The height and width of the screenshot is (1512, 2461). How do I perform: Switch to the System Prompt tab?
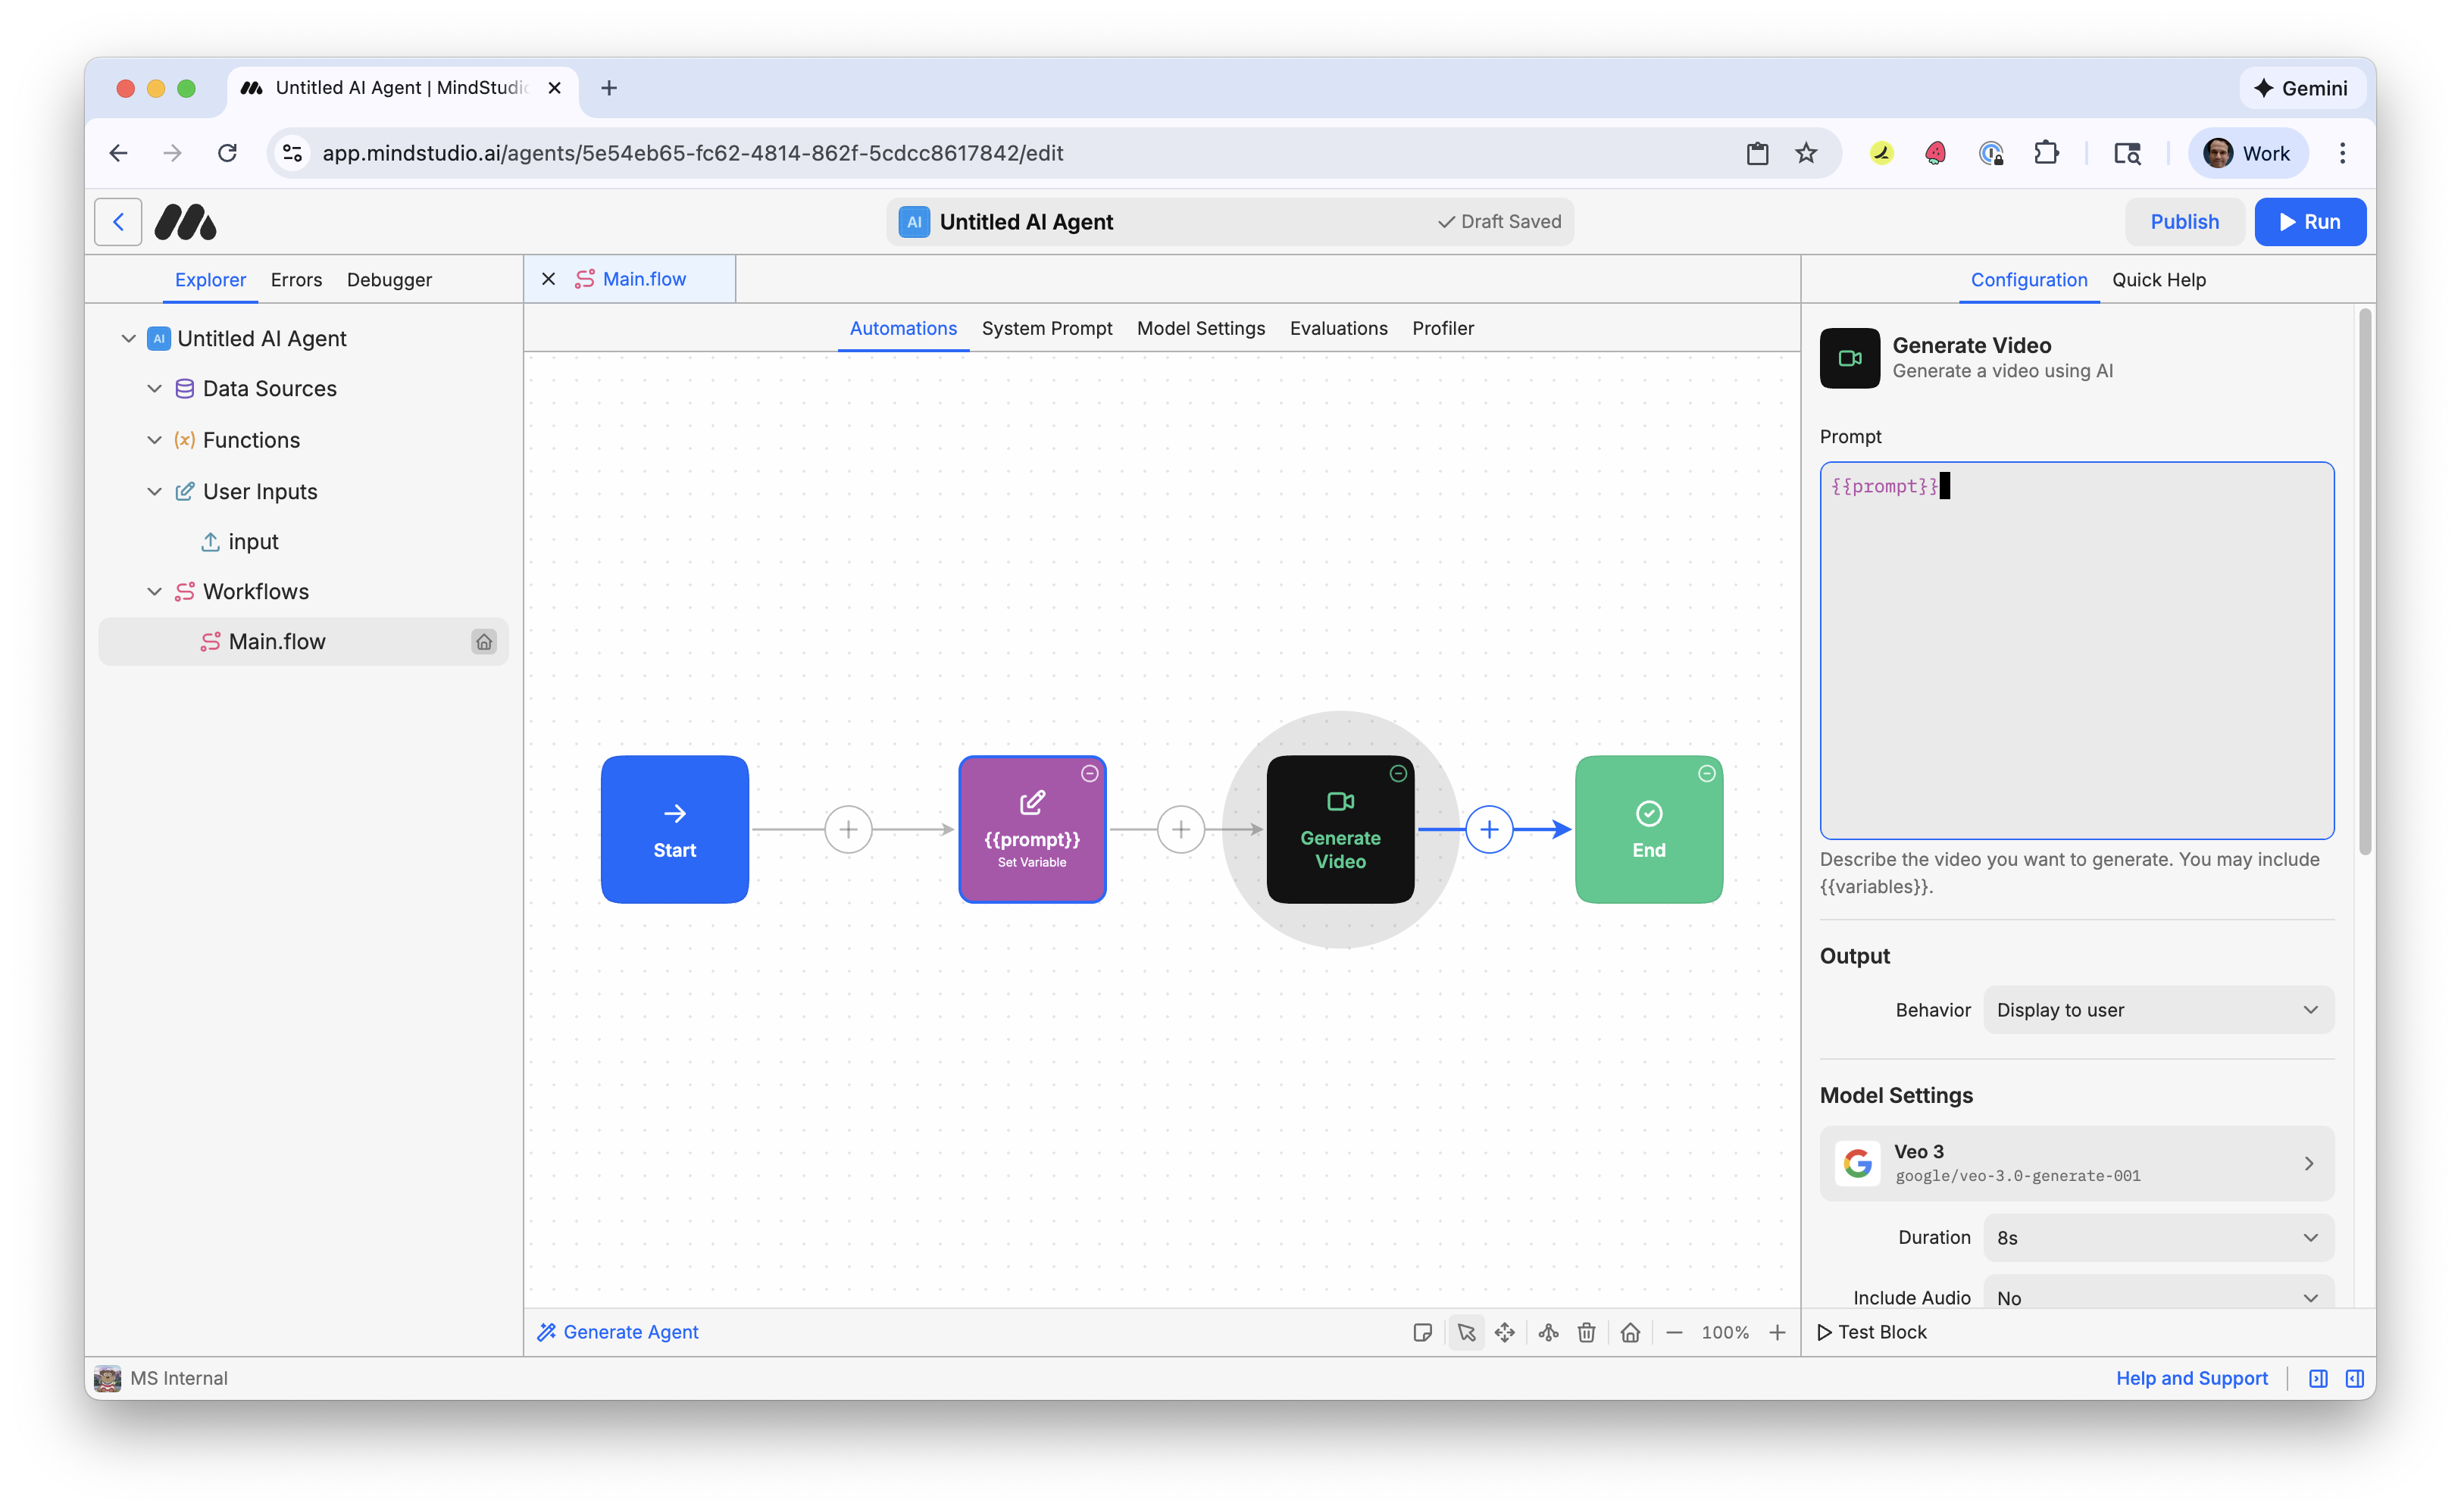(x=1046, y=328)
